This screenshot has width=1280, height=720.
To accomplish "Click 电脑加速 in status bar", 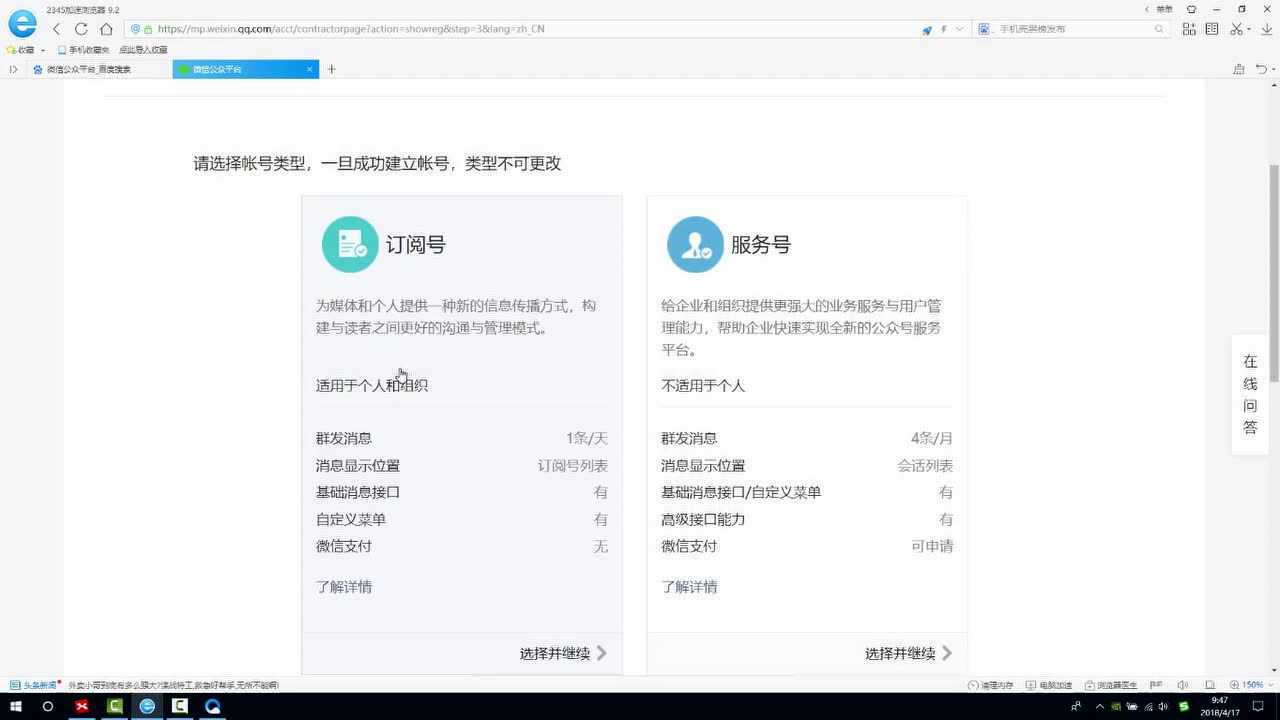I will (1049, 685).
